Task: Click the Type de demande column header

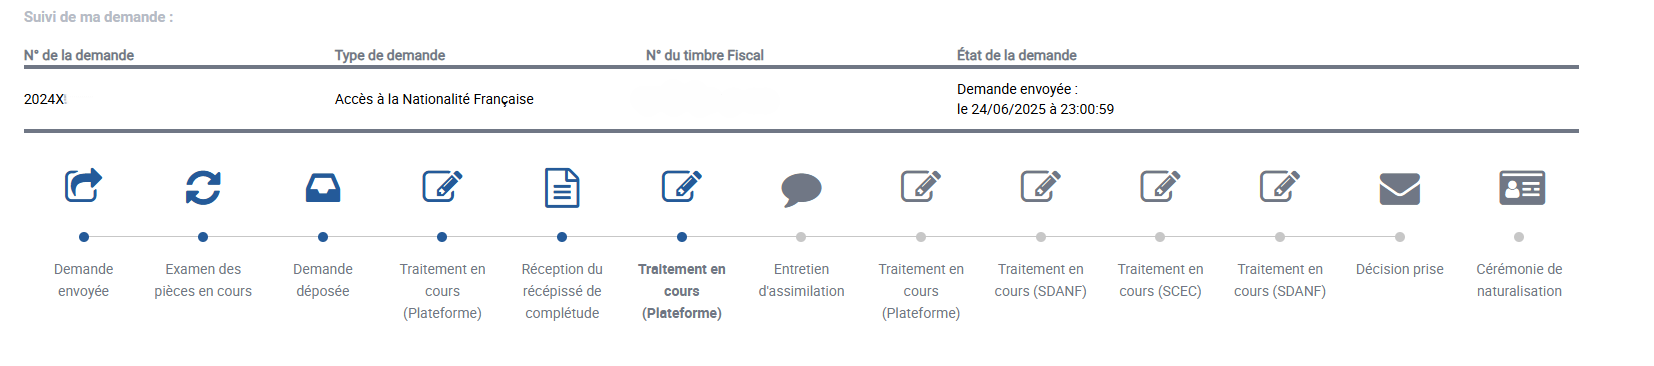Action: (x=390, y=55)
